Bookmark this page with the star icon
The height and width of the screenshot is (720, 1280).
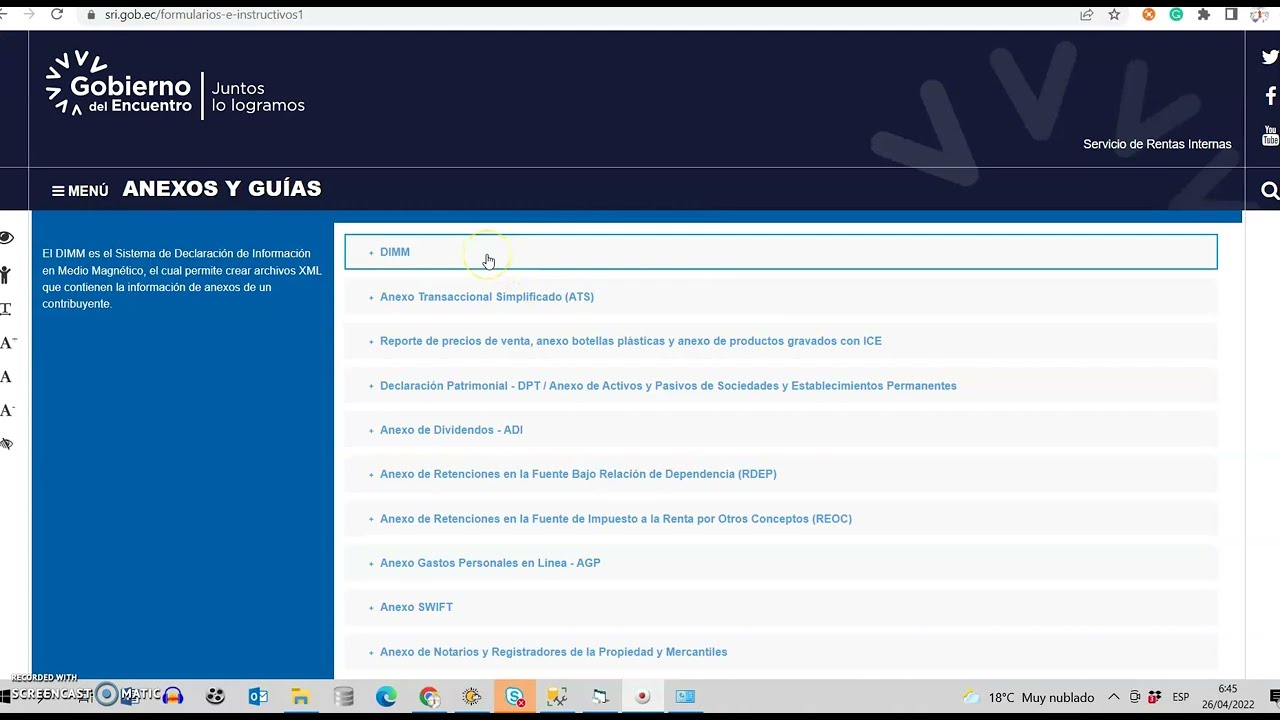(1114, 15)
